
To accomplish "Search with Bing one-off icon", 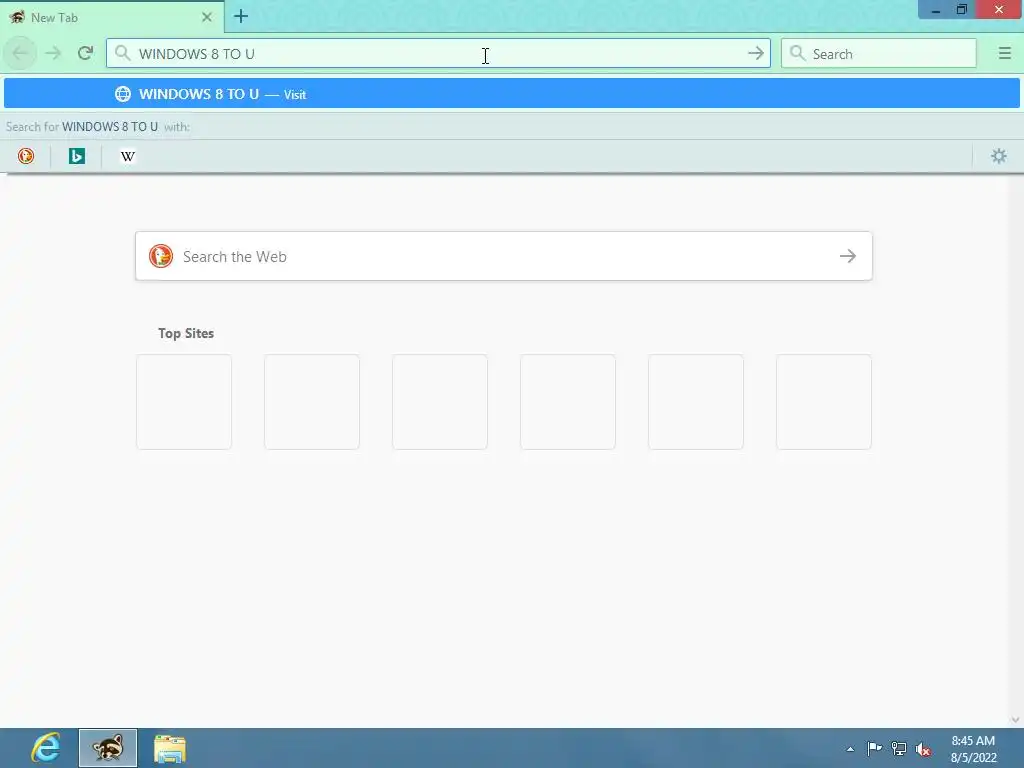I will click(x=77, y=156).
